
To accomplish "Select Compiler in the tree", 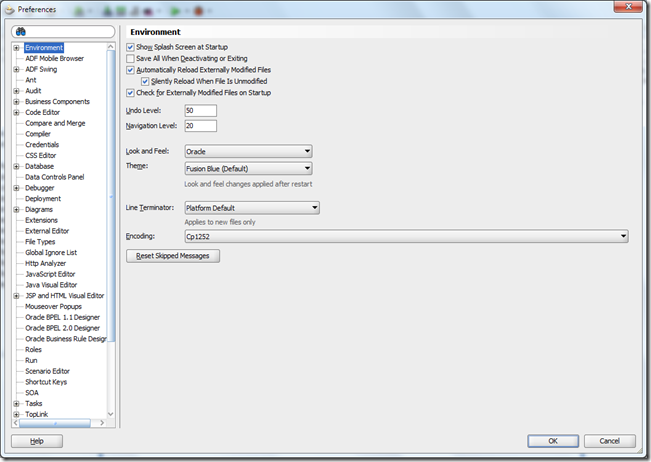I will pyautogui.click(x=38, y=134).
